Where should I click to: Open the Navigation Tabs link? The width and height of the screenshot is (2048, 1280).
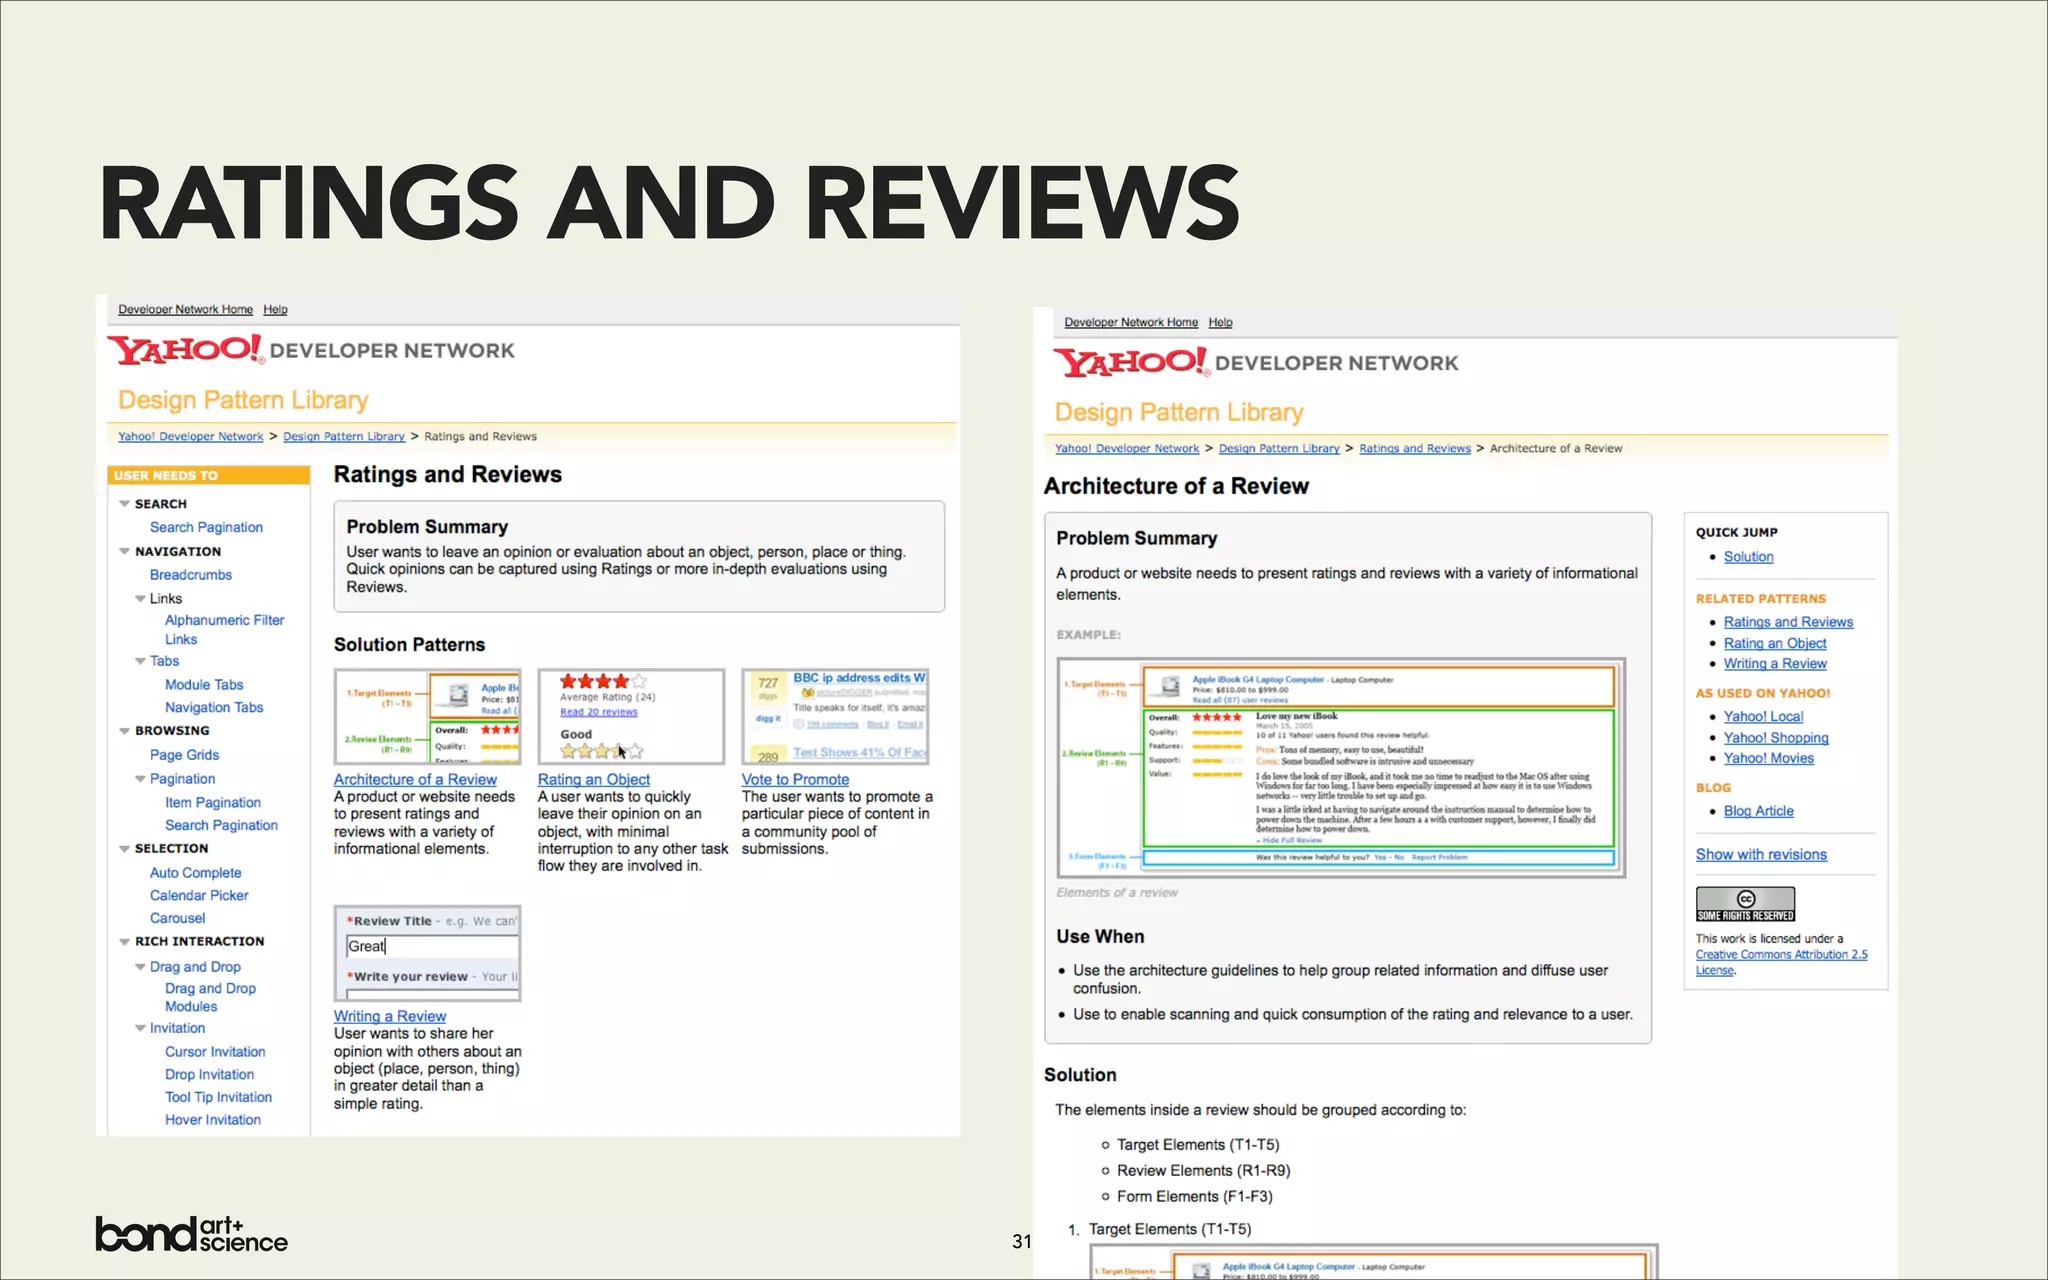(214, 707)
